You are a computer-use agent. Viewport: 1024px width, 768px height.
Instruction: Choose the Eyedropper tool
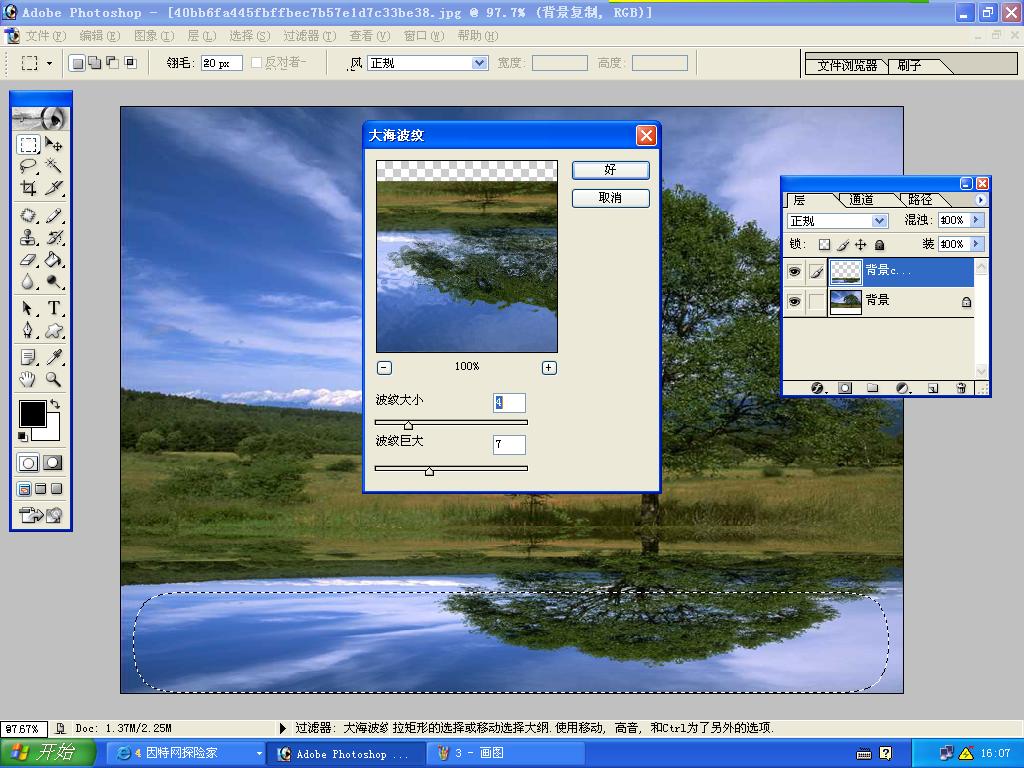coord(54,357)
